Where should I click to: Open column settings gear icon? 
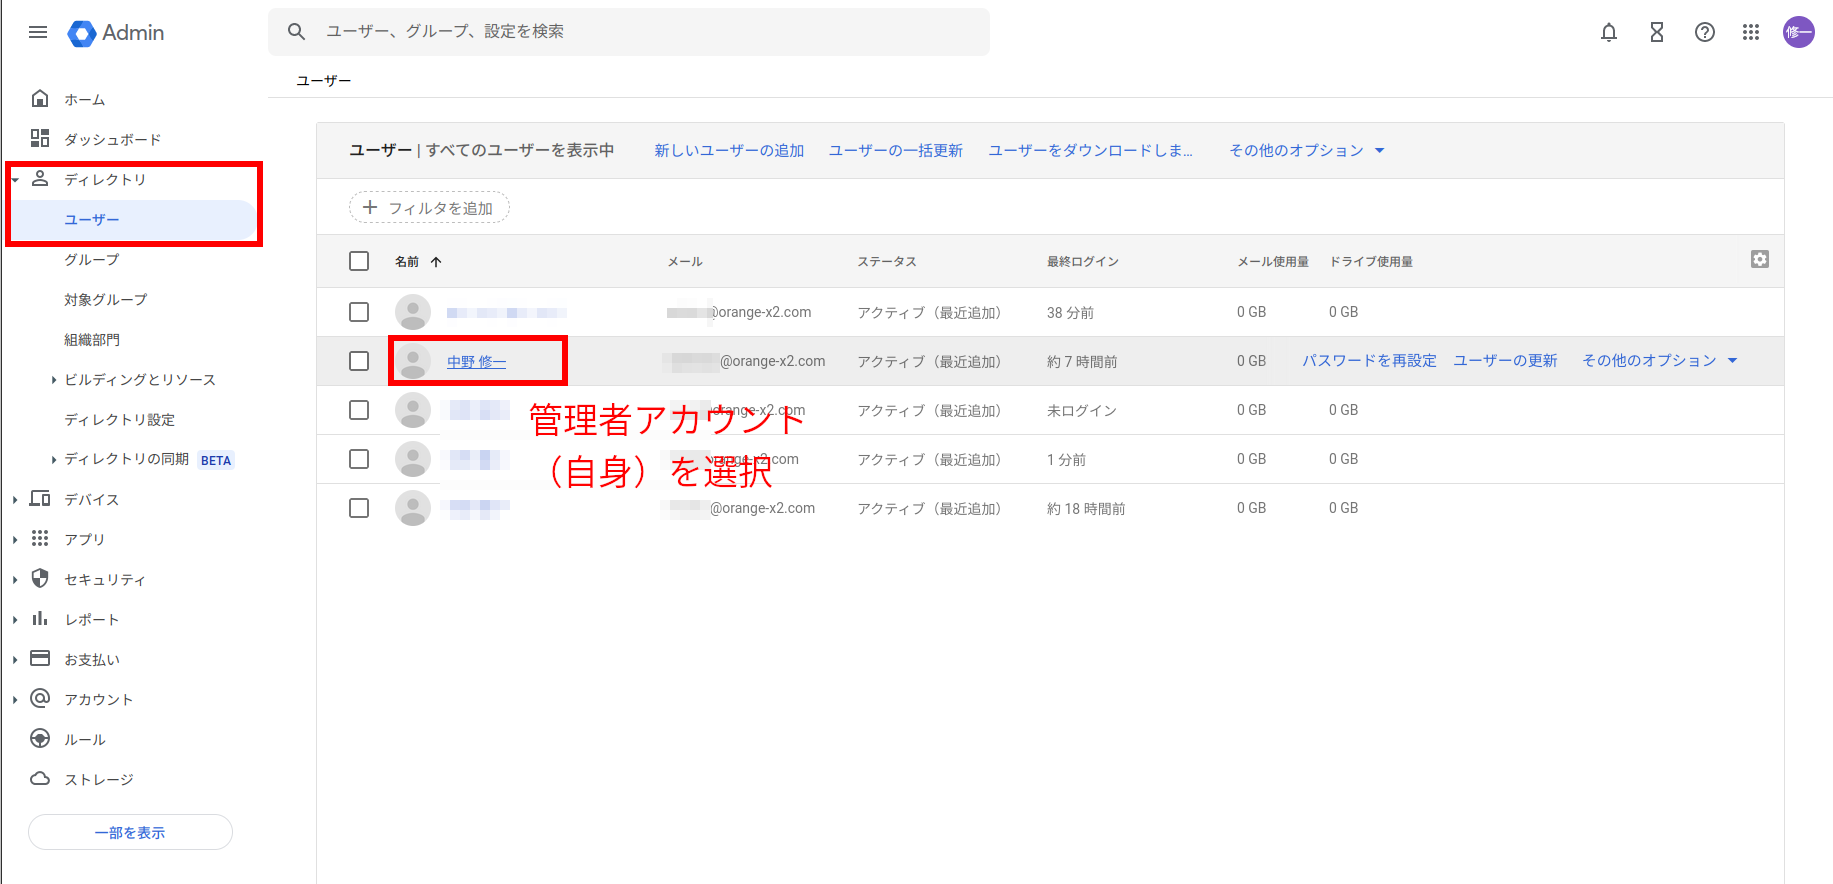(x=1759, y=260)
